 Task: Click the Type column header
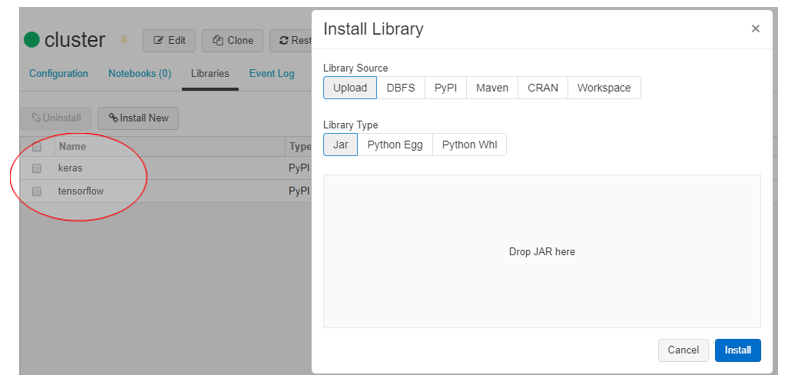click(300, 147)
